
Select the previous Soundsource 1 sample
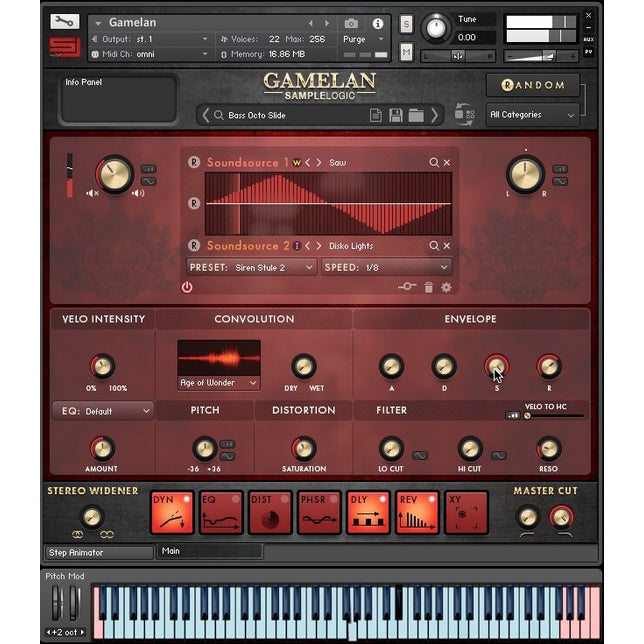click(x=308, y=163)
